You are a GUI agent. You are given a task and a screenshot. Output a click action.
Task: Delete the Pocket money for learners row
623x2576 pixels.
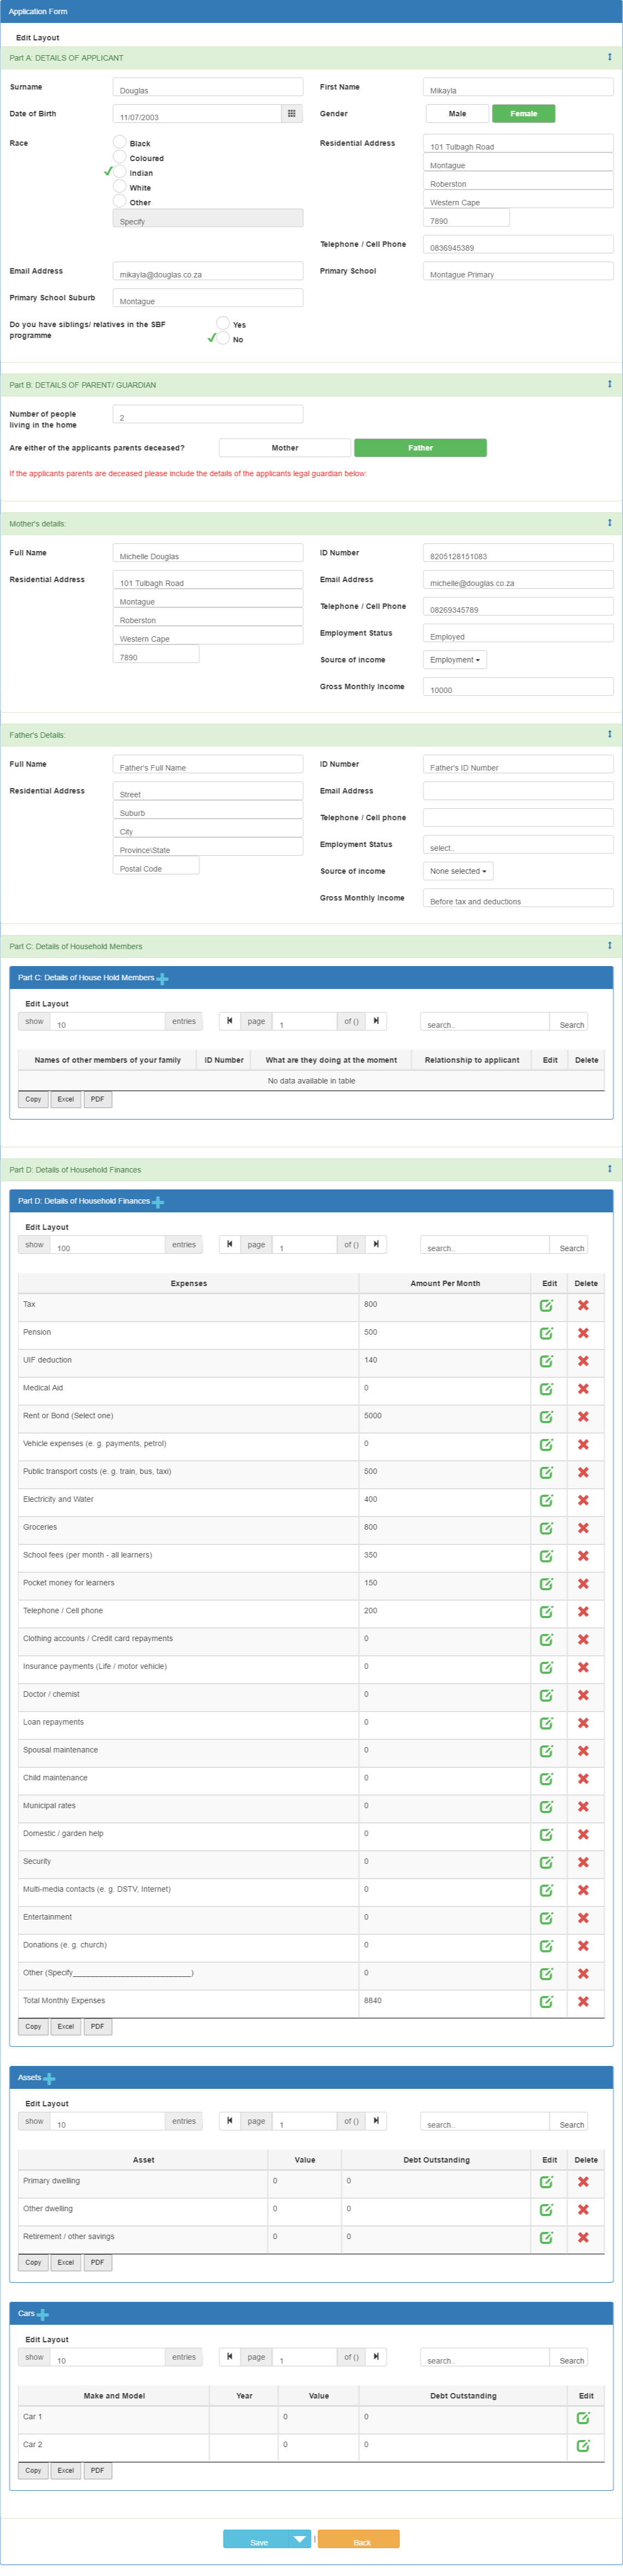583,1584
